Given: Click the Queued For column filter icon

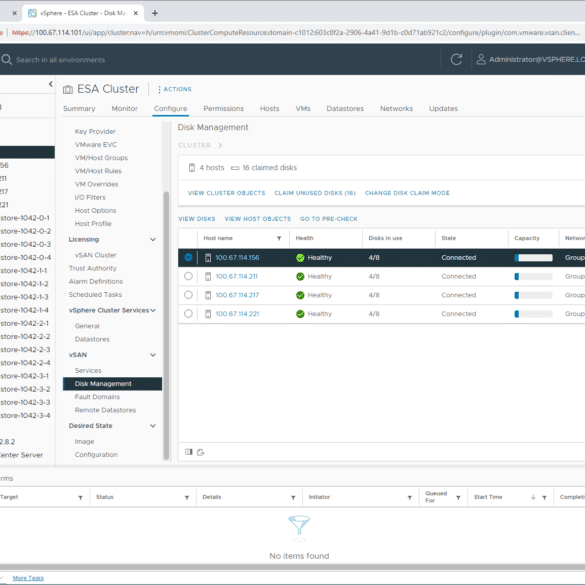Looking at the screenshot, I should (458, 498).
